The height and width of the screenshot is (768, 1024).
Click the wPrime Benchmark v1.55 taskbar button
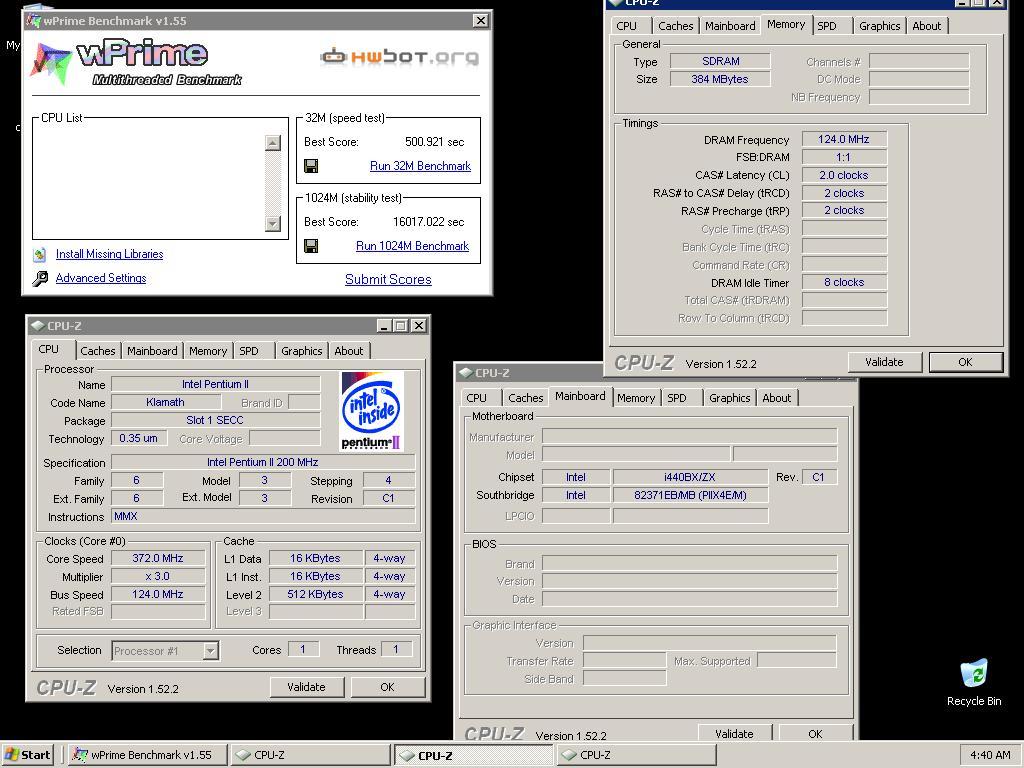coord(148,755)
